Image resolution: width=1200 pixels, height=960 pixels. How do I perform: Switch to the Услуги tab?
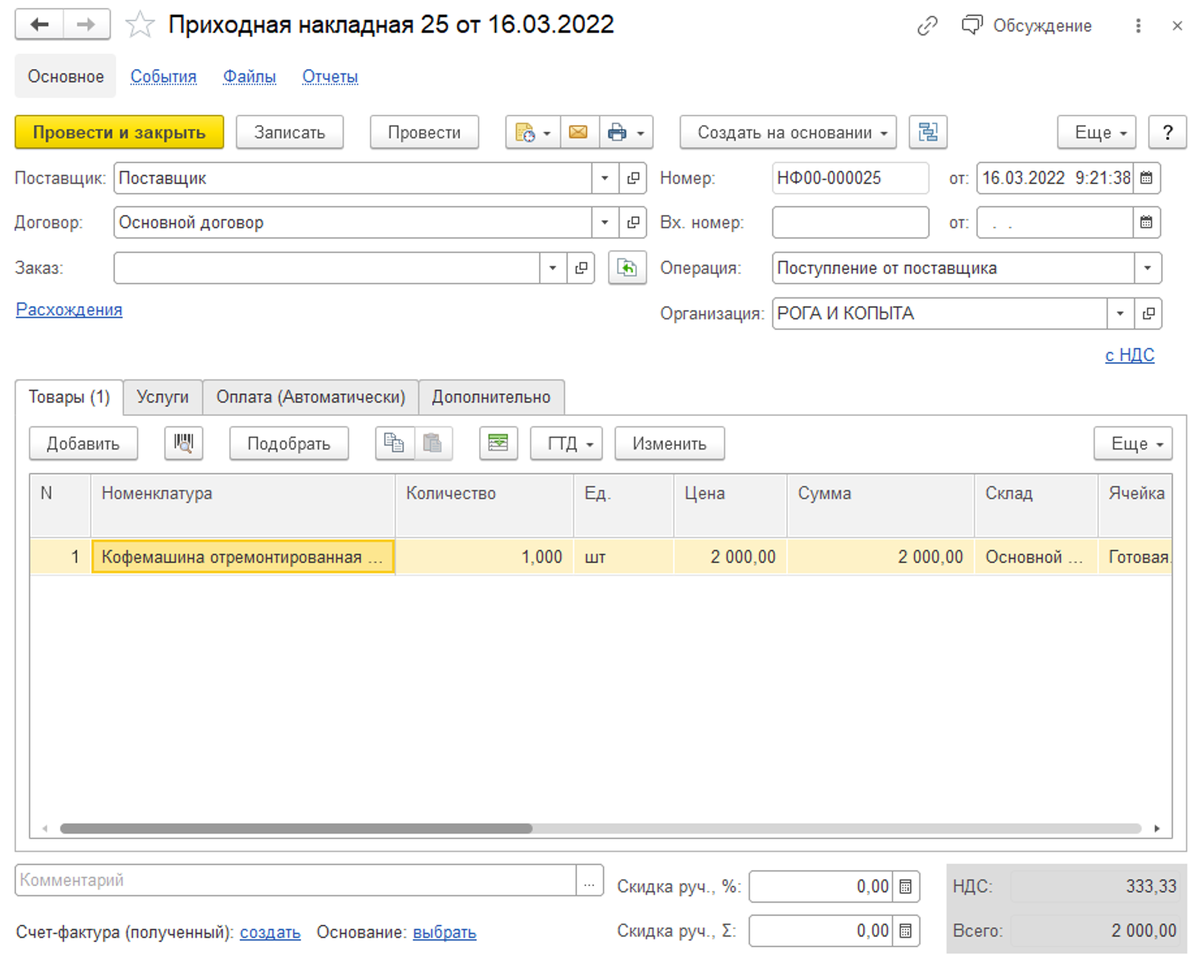point(162,397)
